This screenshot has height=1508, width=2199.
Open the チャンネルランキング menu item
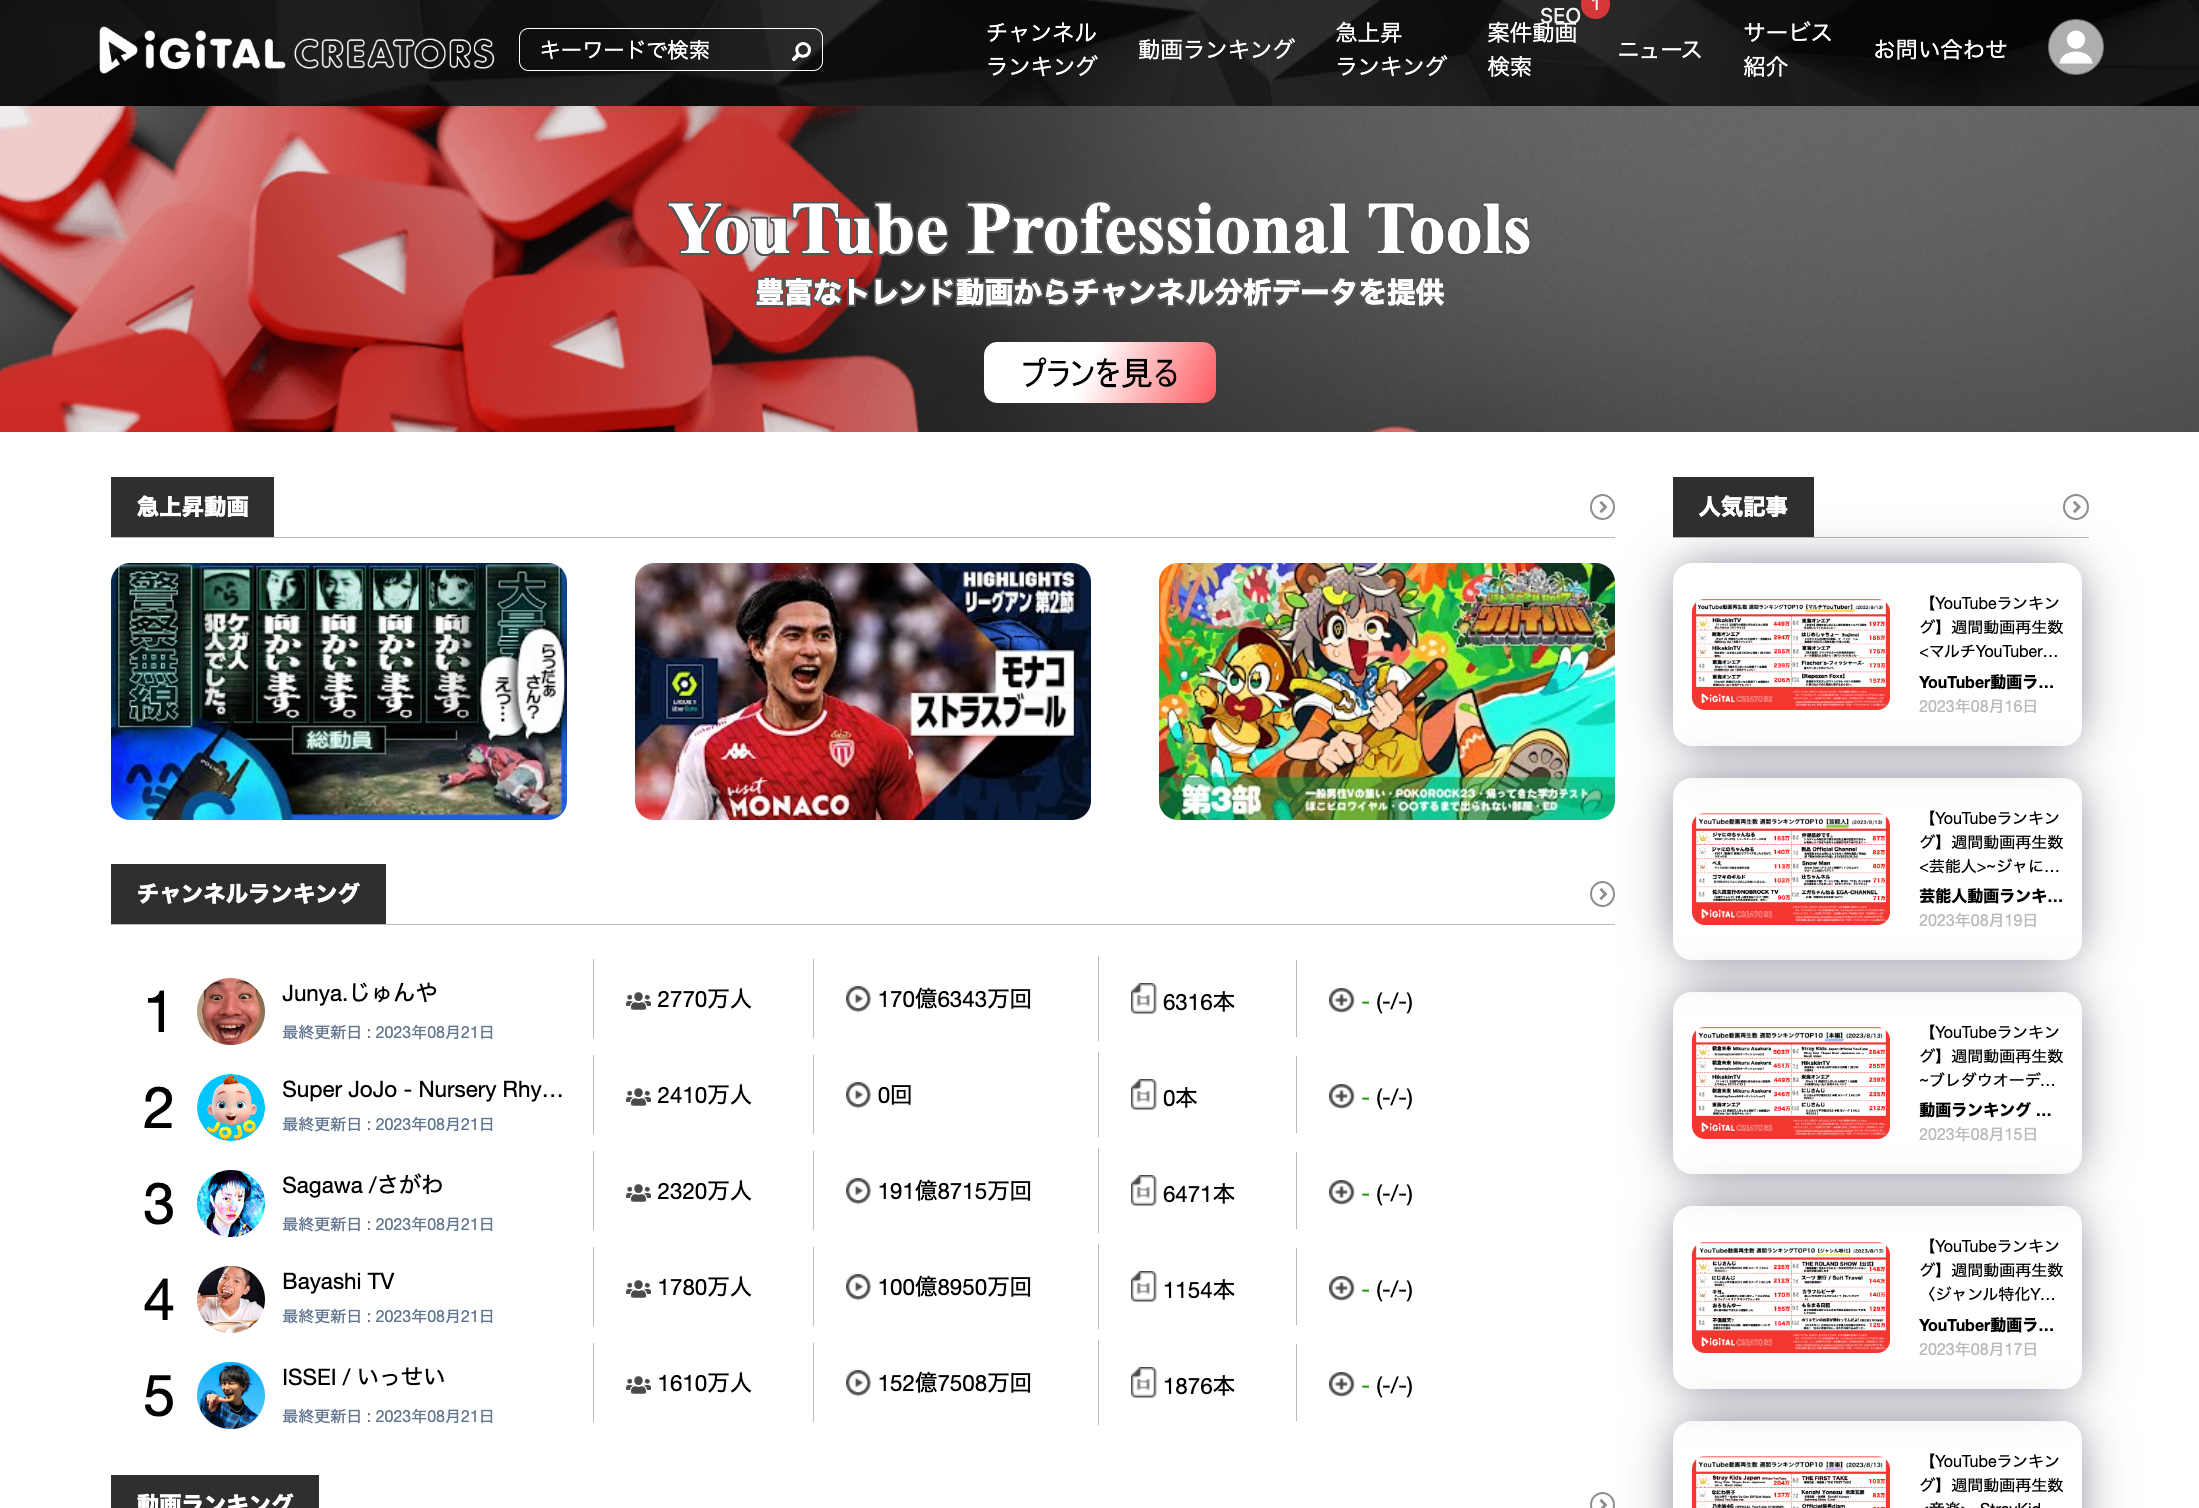(x=1041, y=49)
